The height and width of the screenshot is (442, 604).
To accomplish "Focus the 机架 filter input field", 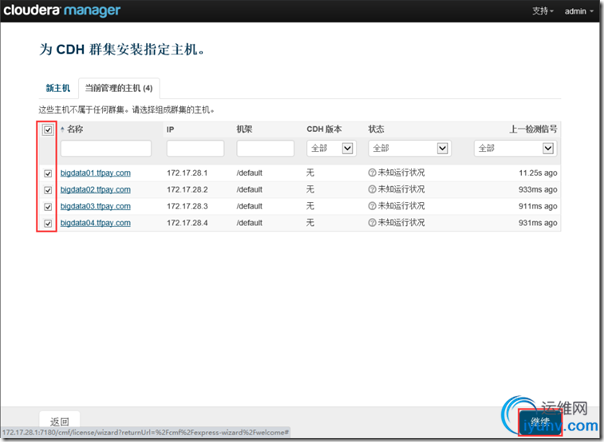I will pyautogui.click(x=265, y=148).
